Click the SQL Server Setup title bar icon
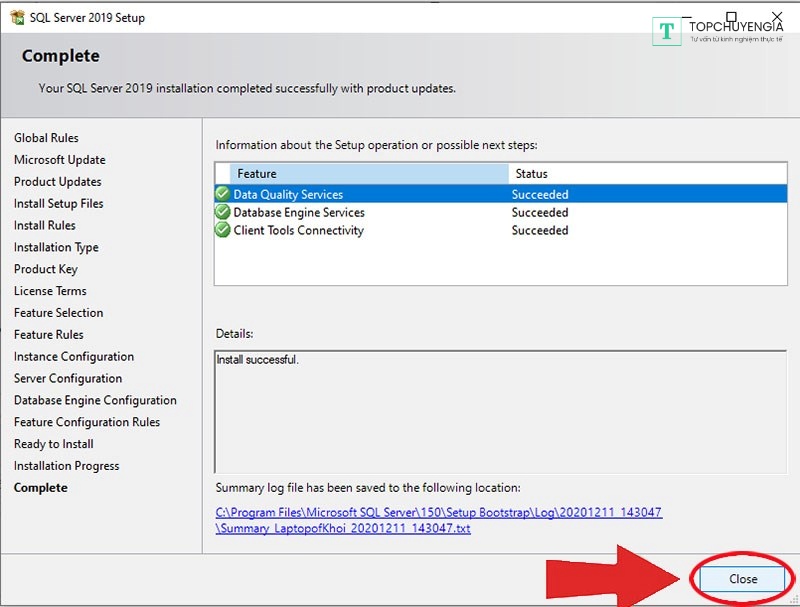800x607 pixels. pos(17,17)
